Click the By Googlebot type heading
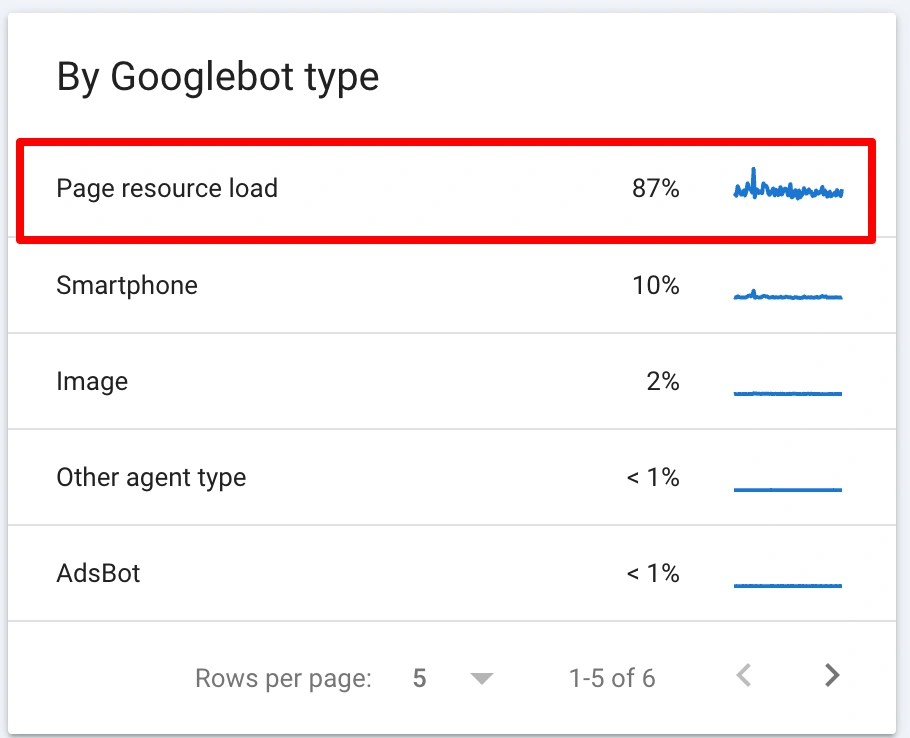 [x=218, y=77]
